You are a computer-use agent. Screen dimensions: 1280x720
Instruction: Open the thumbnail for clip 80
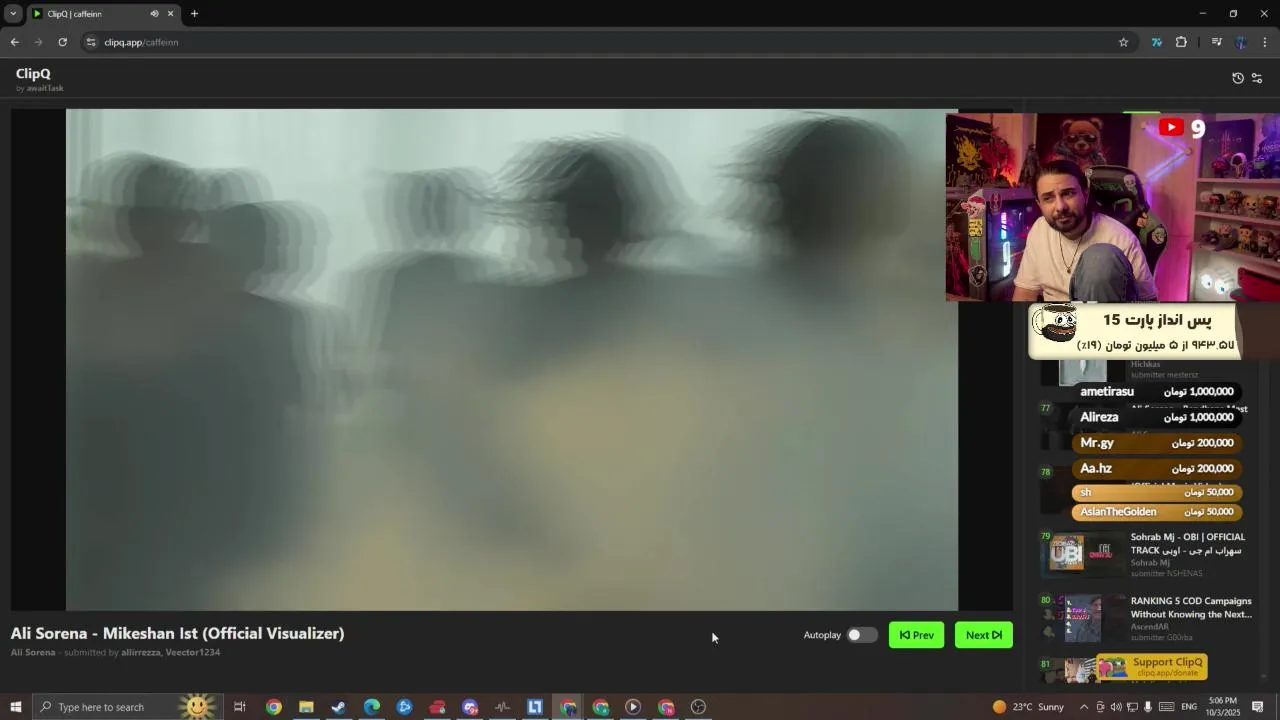coord(1084,618)
